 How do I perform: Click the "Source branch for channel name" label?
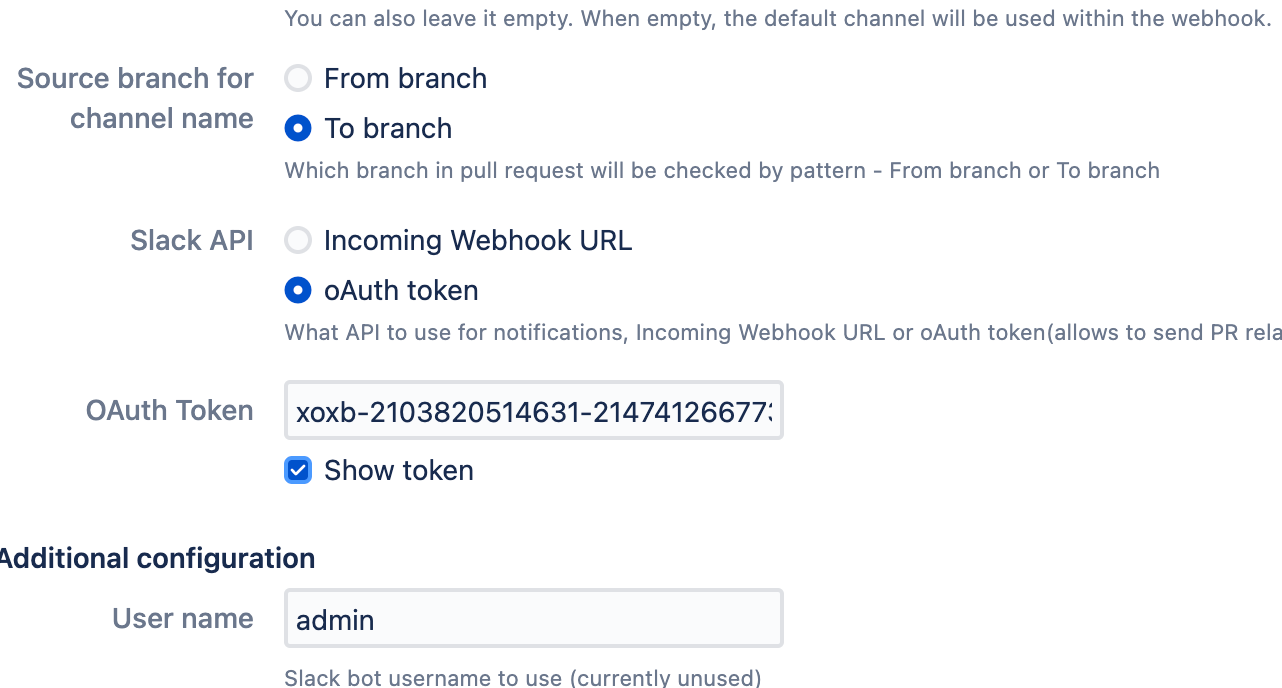tap(136, 98)
